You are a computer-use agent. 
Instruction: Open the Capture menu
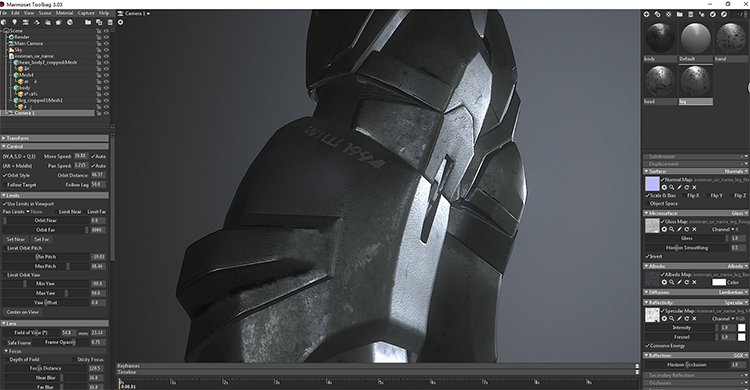(x=86, y=13)
